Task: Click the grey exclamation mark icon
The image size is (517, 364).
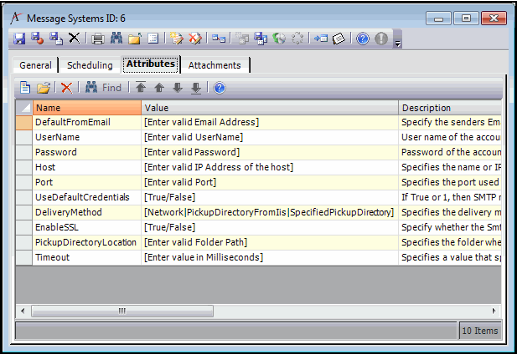Action: tap(381, 39)
